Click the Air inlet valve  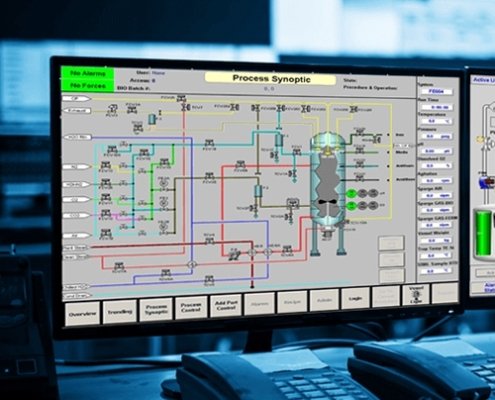pyautogui.click(x=106, y=234)
